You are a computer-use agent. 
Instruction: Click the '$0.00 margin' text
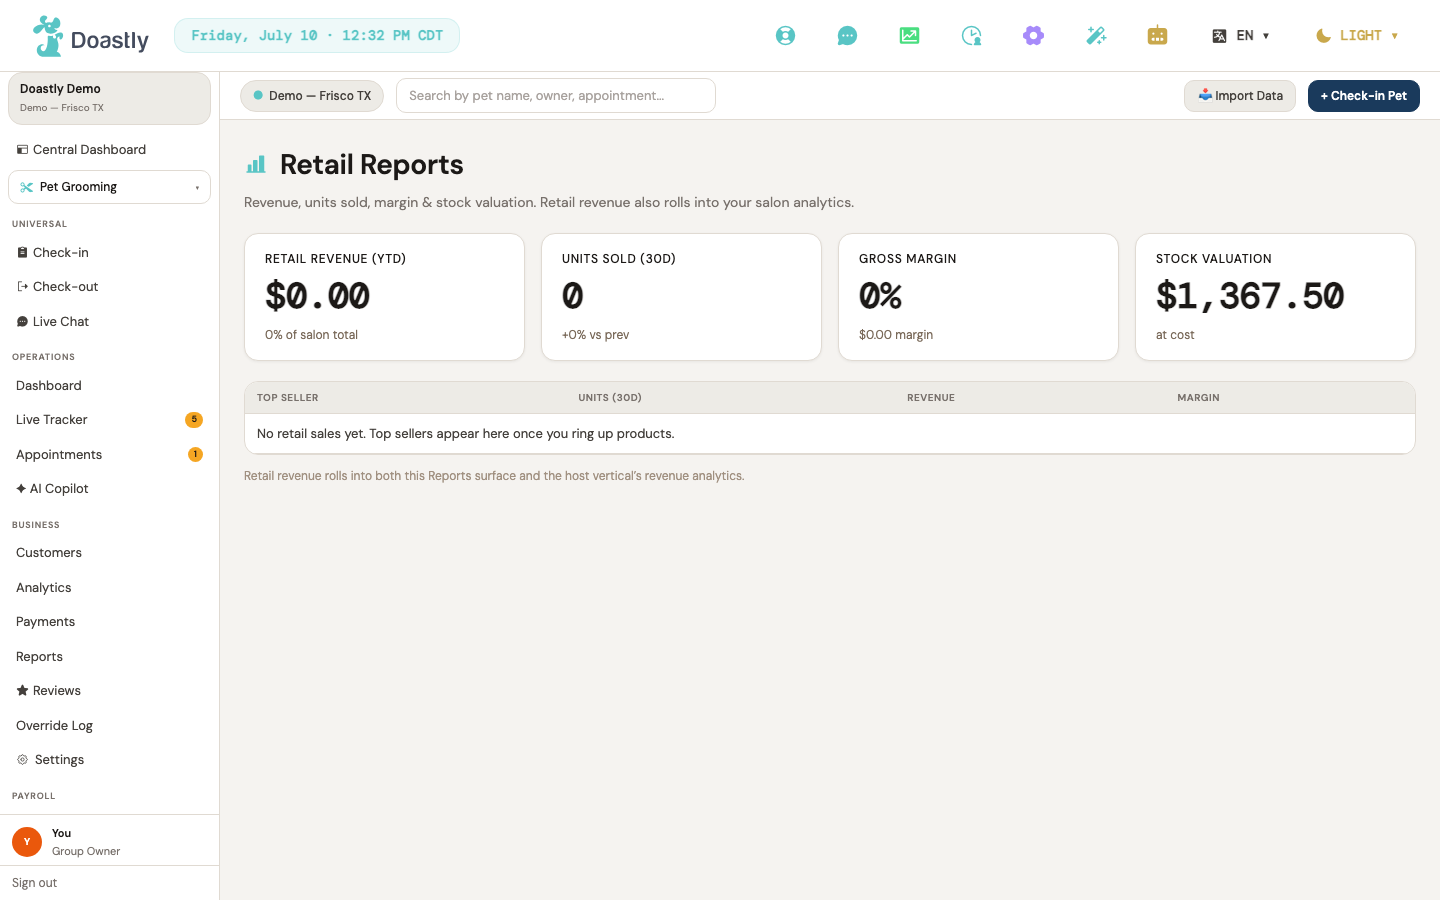click(x=896, y=335)
